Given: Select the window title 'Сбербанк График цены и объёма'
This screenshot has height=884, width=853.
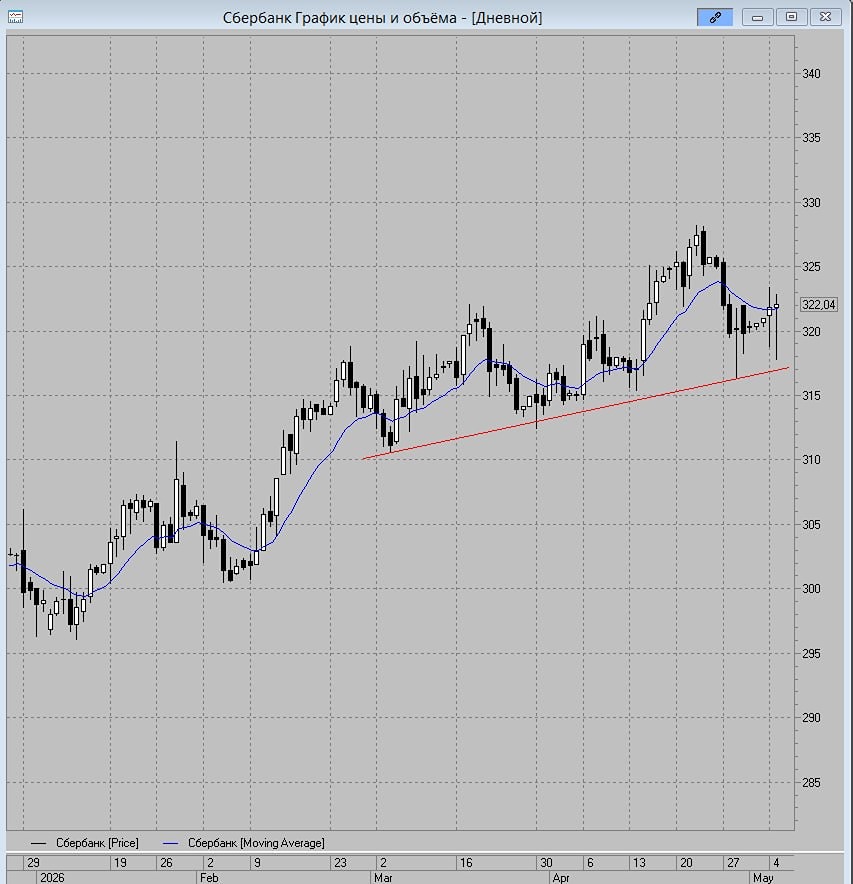Looking at the screenshot, I should [x=339, y=18].
